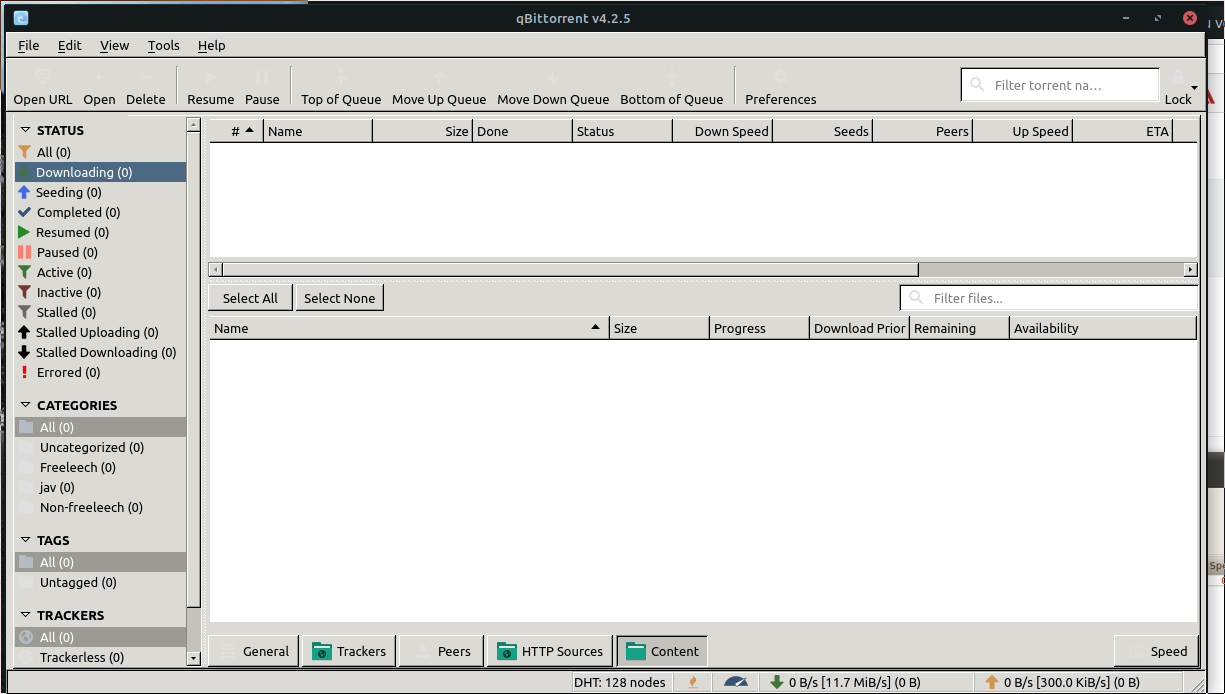Select All (0) under TAGS
Image resolution: width=1225 pixels, height=694 pixels.
point(100,562)
